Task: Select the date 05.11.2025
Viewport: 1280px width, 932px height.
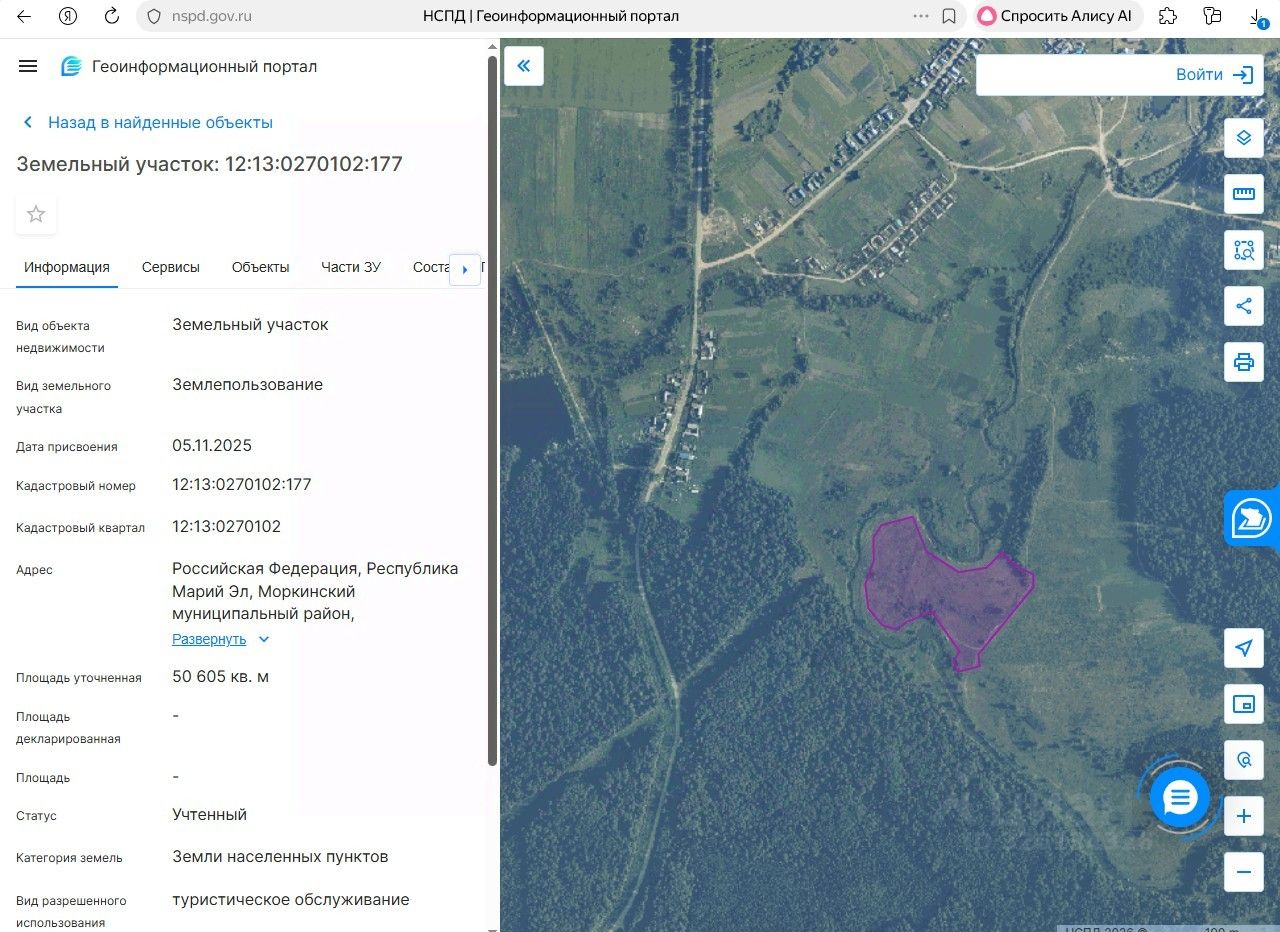Action: tap(212, 446)
